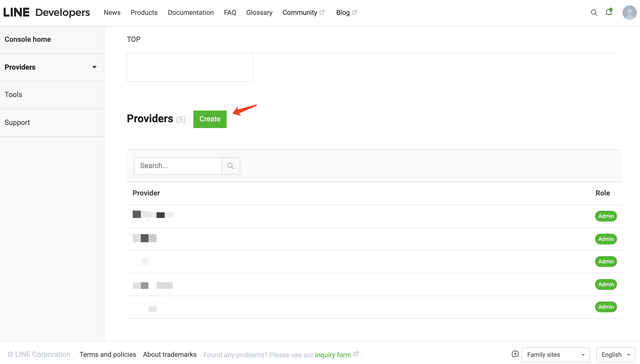Open the header search magnifier icon
The image size is (640, 364).
pos(594,13)
